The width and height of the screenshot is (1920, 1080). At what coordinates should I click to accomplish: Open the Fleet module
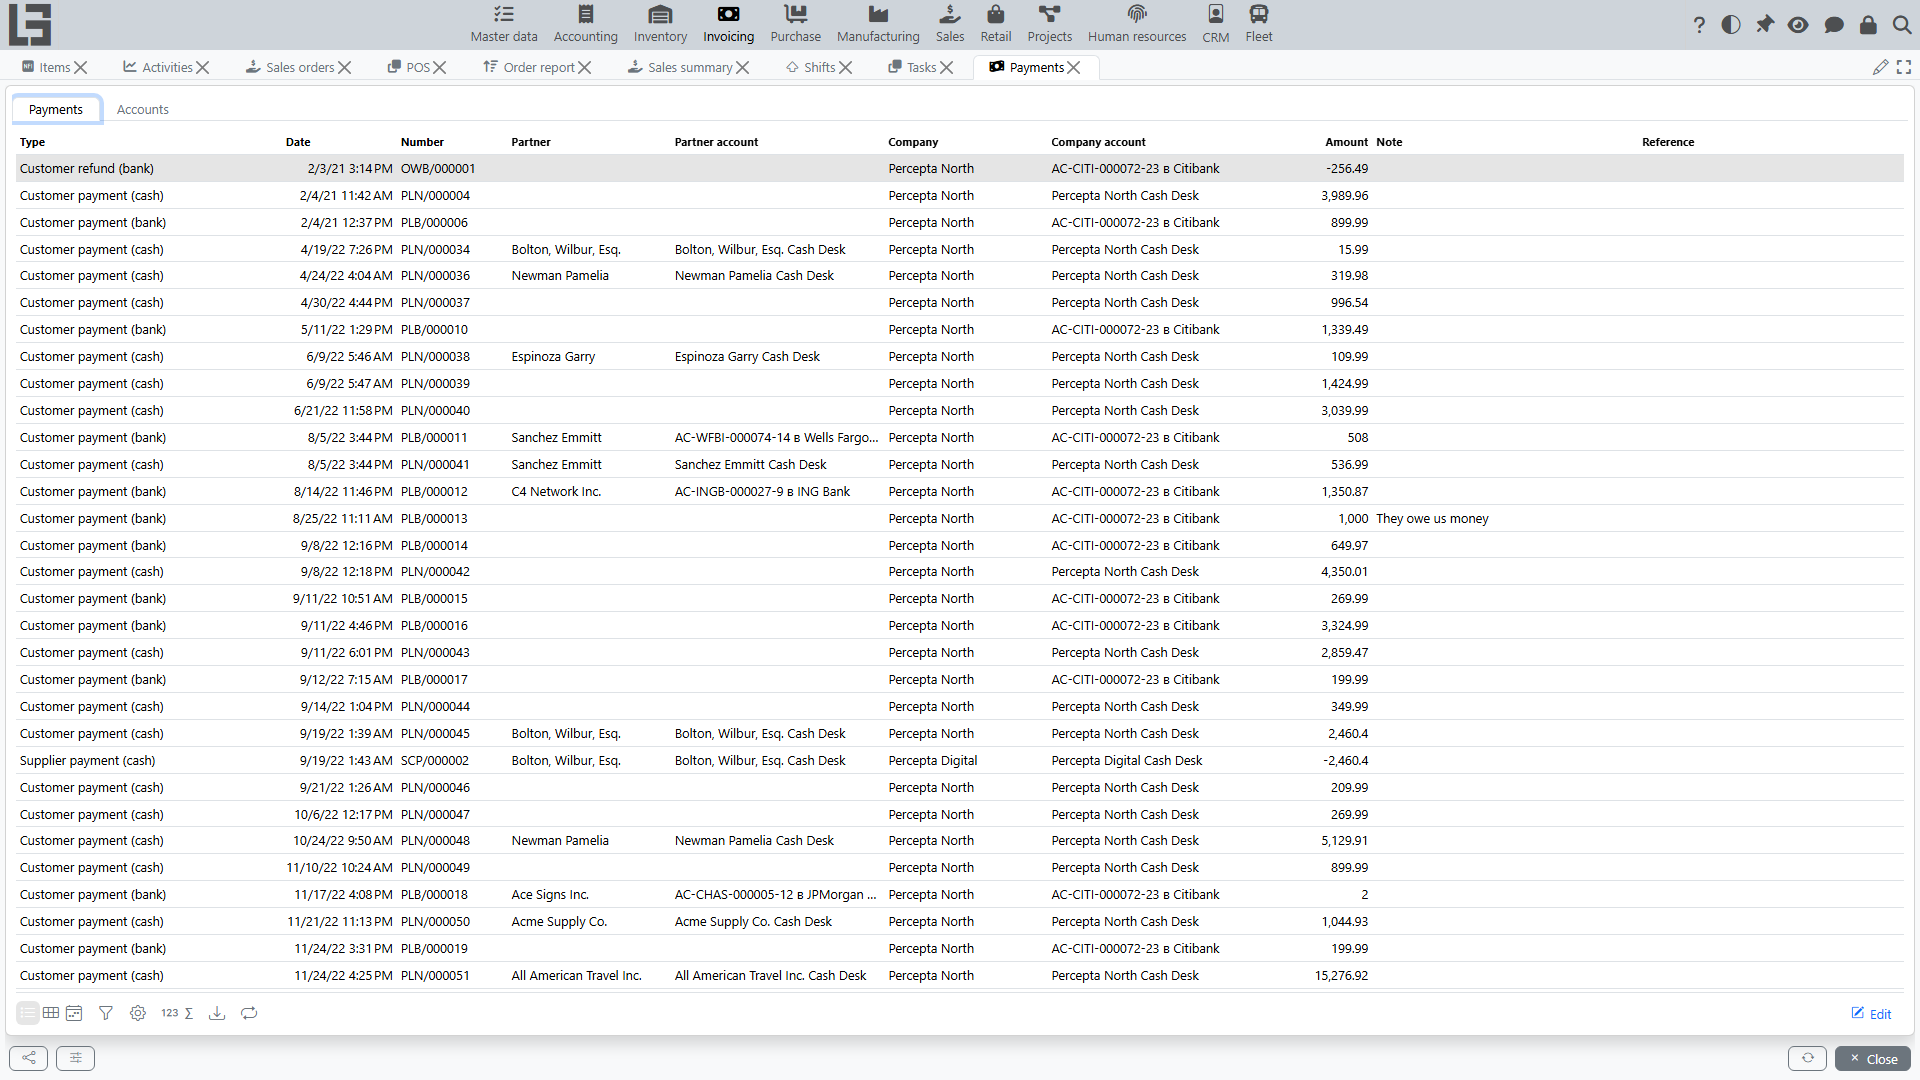click(x=1259, y=24)
